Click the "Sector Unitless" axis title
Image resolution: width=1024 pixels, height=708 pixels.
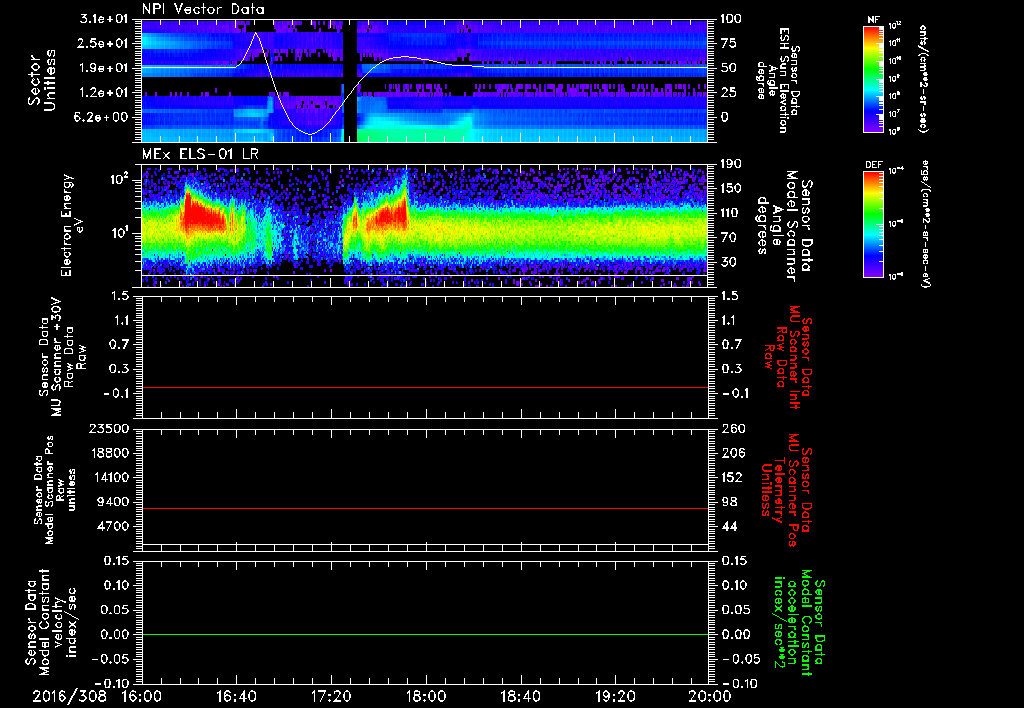[41, 80]
